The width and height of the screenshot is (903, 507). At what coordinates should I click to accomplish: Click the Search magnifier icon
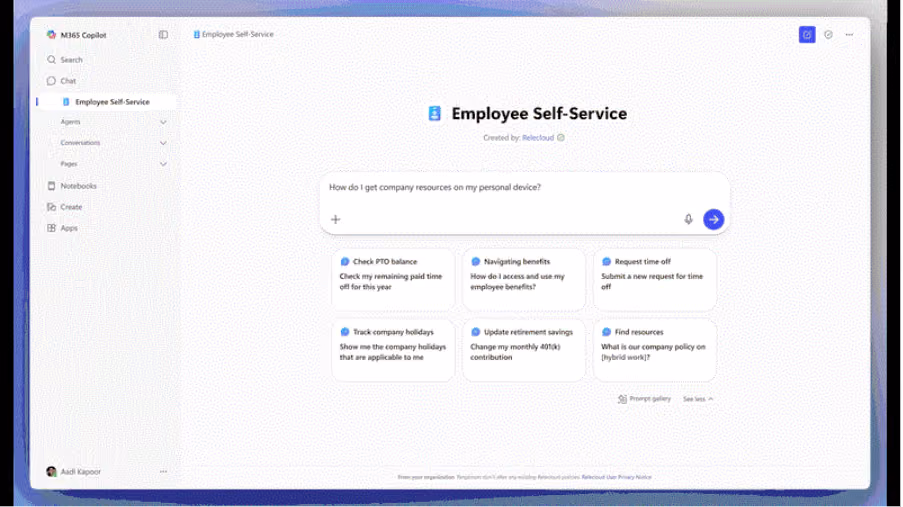coord(51,60)
